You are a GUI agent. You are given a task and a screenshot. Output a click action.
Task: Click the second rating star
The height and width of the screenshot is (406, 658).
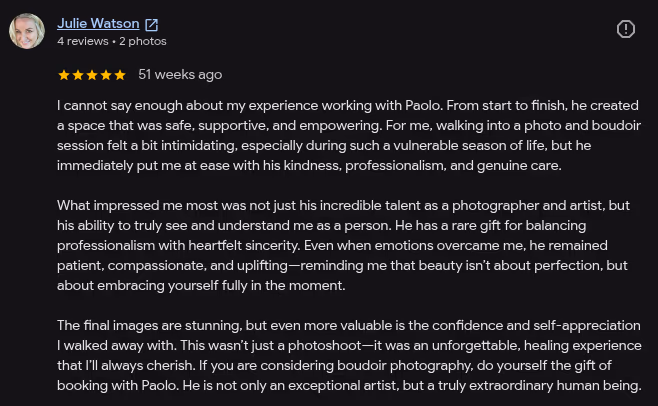[78, 75]
